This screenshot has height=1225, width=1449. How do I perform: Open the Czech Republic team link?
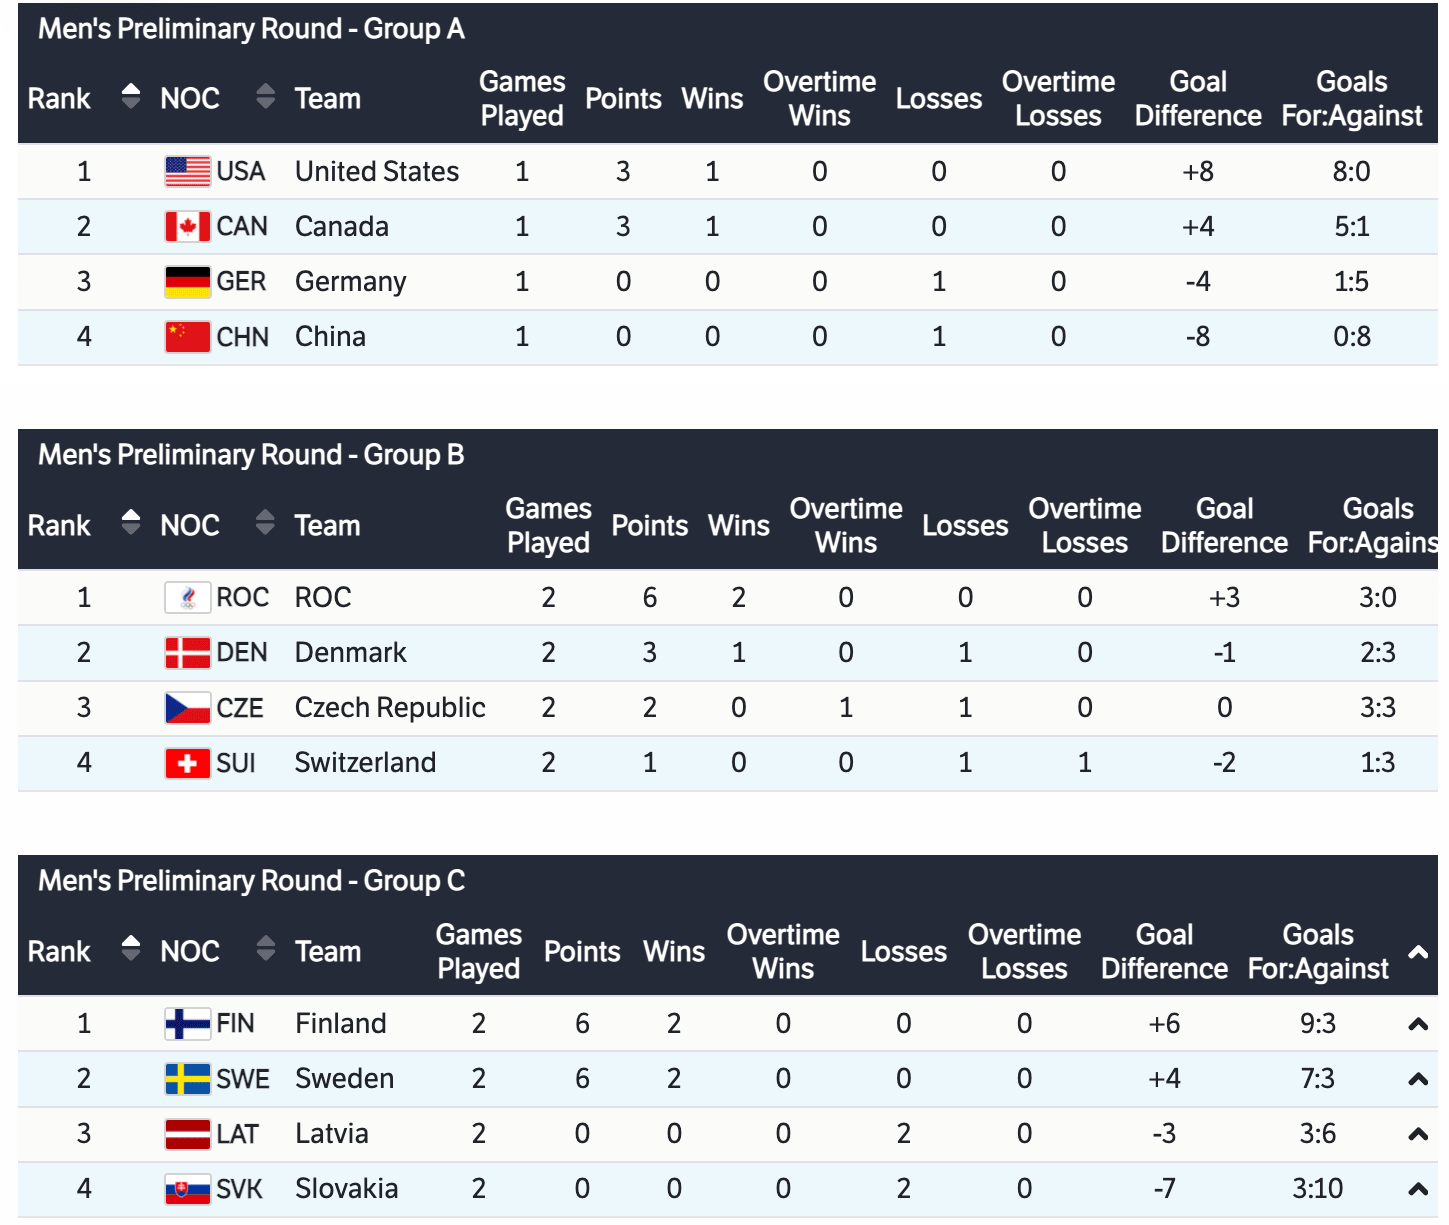click(390, 708)
